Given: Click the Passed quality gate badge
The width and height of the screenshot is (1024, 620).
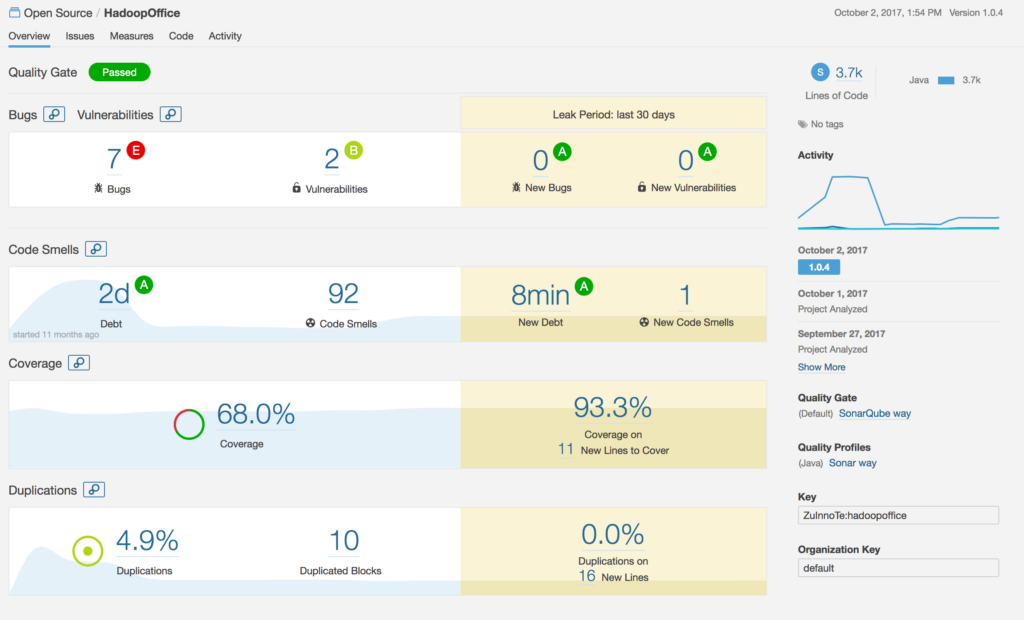Looking at the screenshot, I should pos(120,72).
